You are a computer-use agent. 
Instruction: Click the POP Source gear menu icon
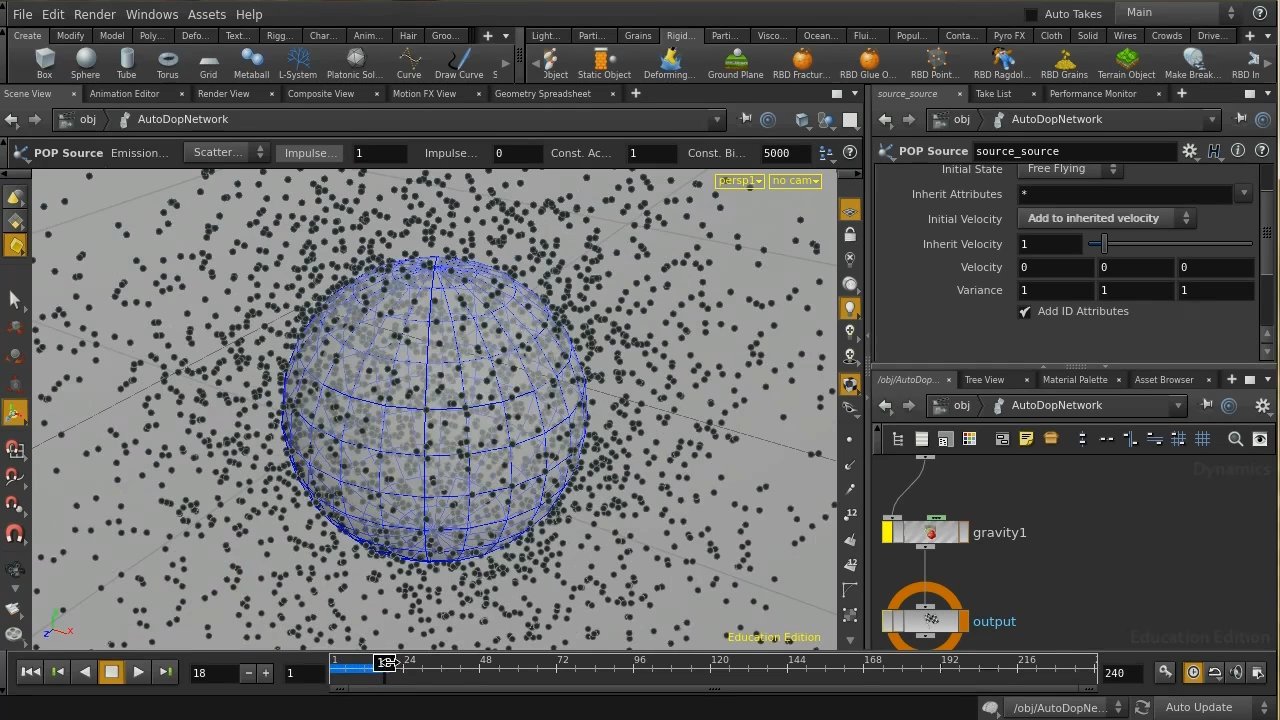pyautogui.click(x=1189, y=151)
